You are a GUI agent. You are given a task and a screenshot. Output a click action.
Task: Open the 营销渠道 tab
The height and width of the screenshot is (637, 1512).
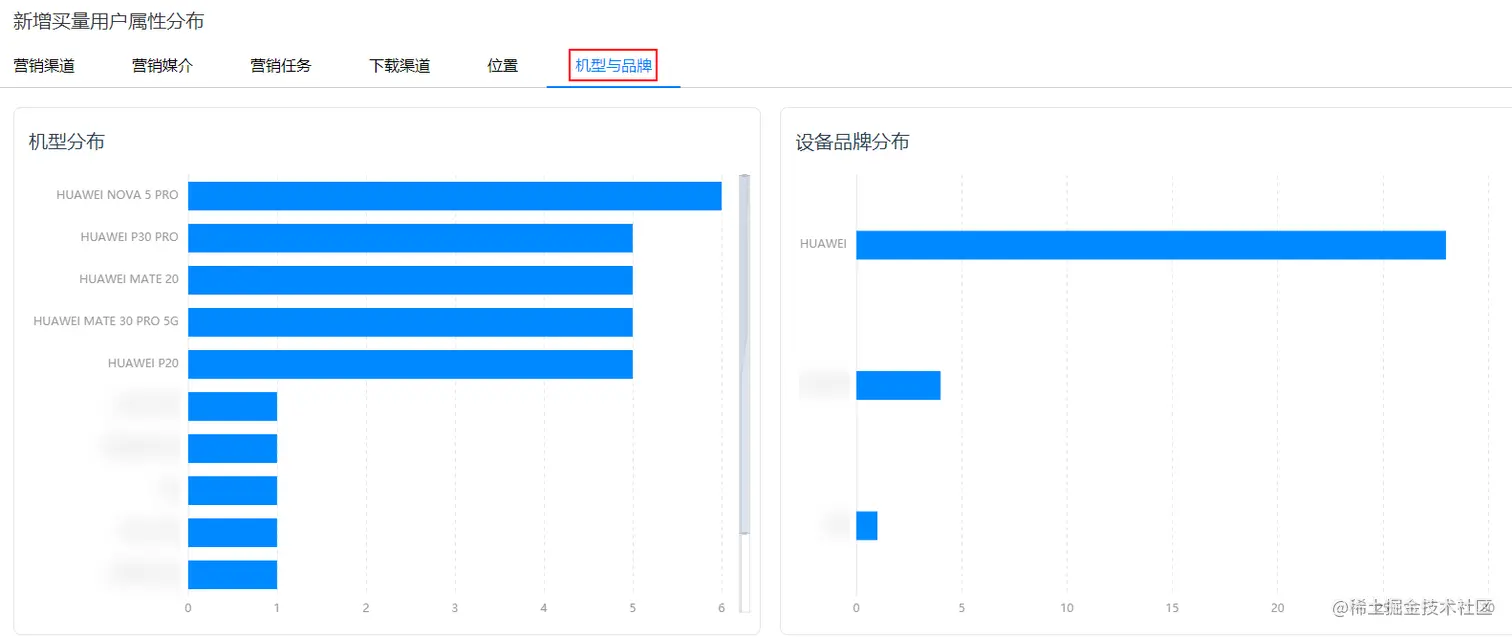click(44, 67)
